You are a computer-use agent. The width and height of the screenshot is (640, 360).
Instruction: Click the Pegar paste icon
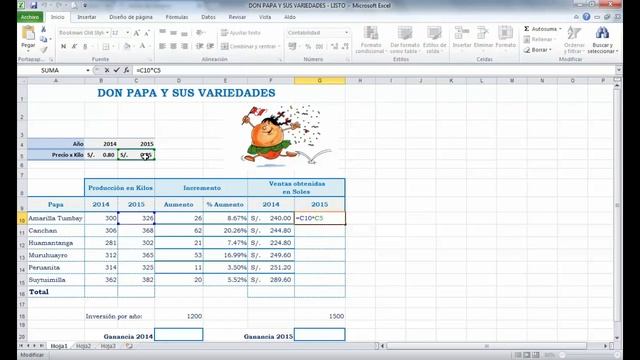coord(28,34)
